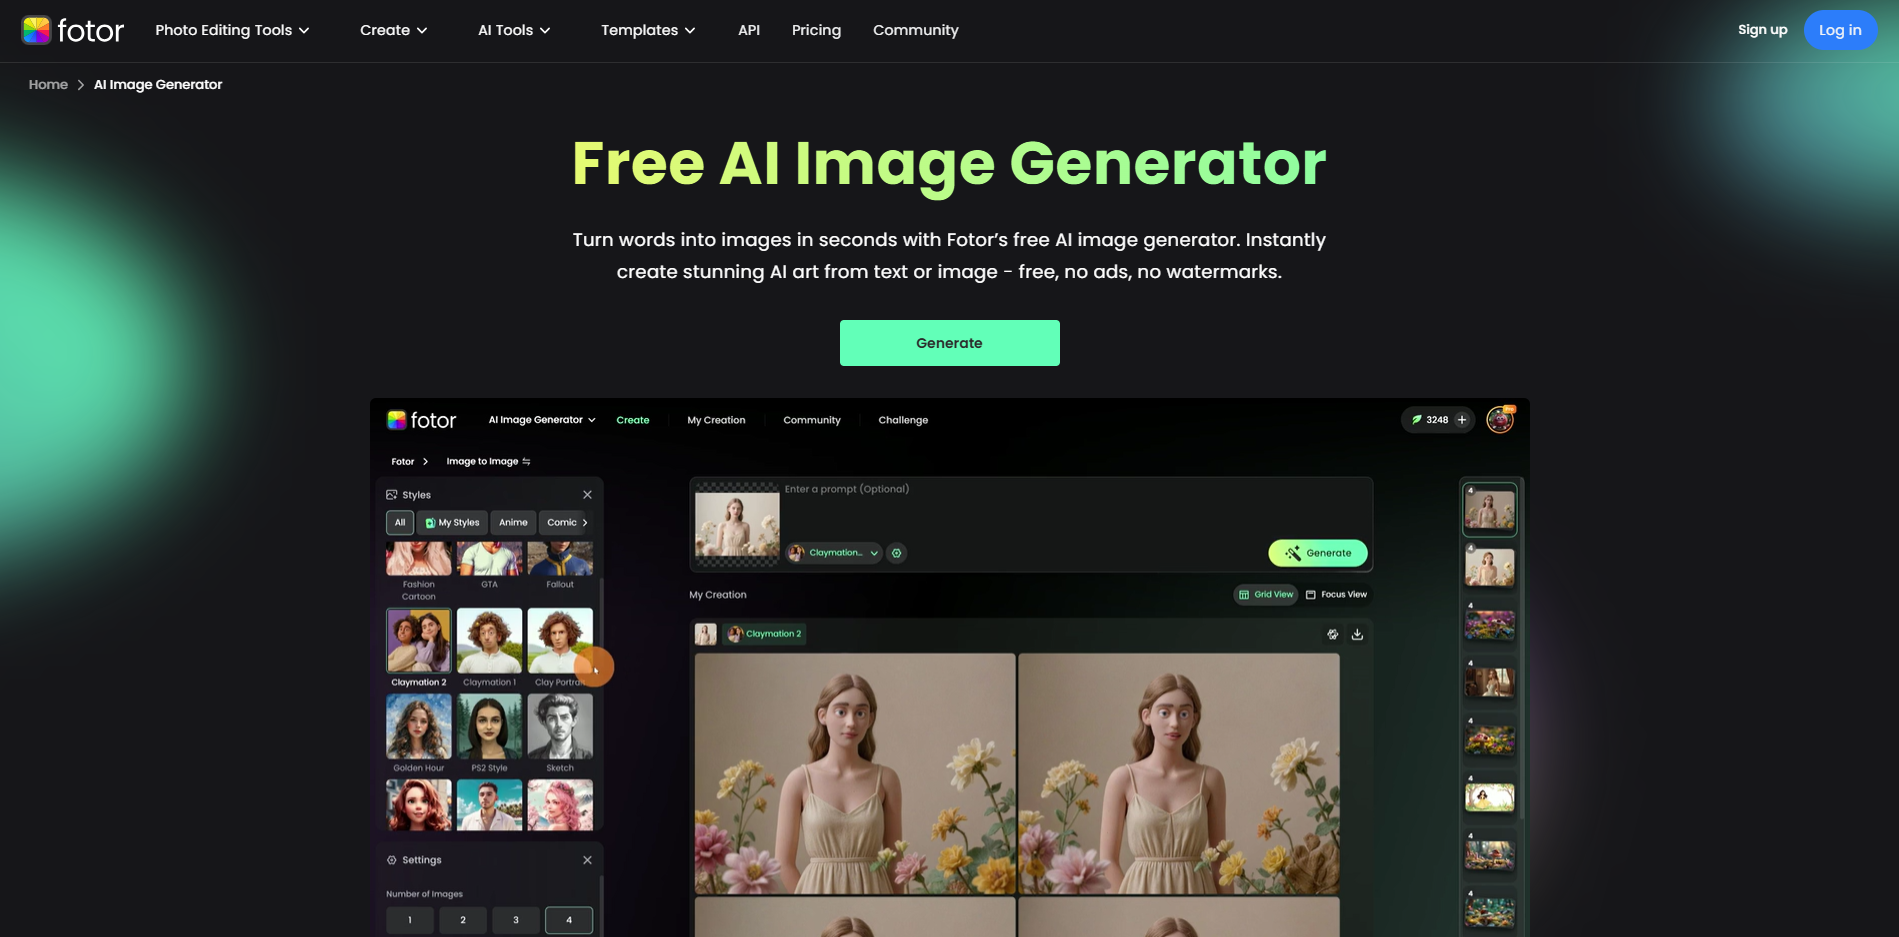Click the Generate button with the wand icon
Viewport: 1899px width, 937px height.
point(1318,553)
